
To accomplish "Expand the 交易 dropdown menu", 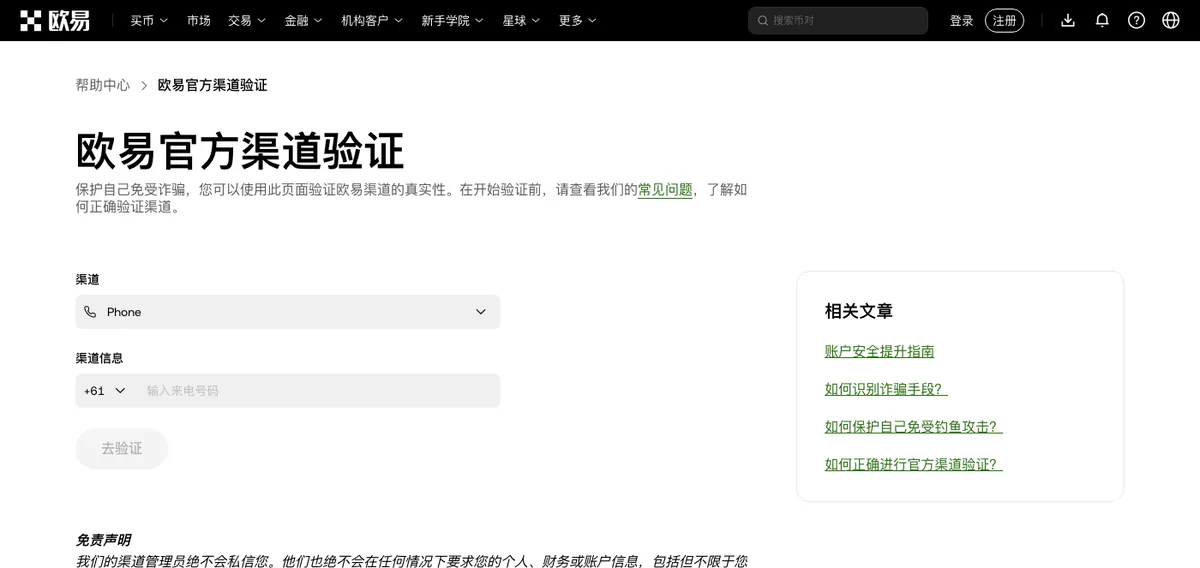I will point(247,20).
